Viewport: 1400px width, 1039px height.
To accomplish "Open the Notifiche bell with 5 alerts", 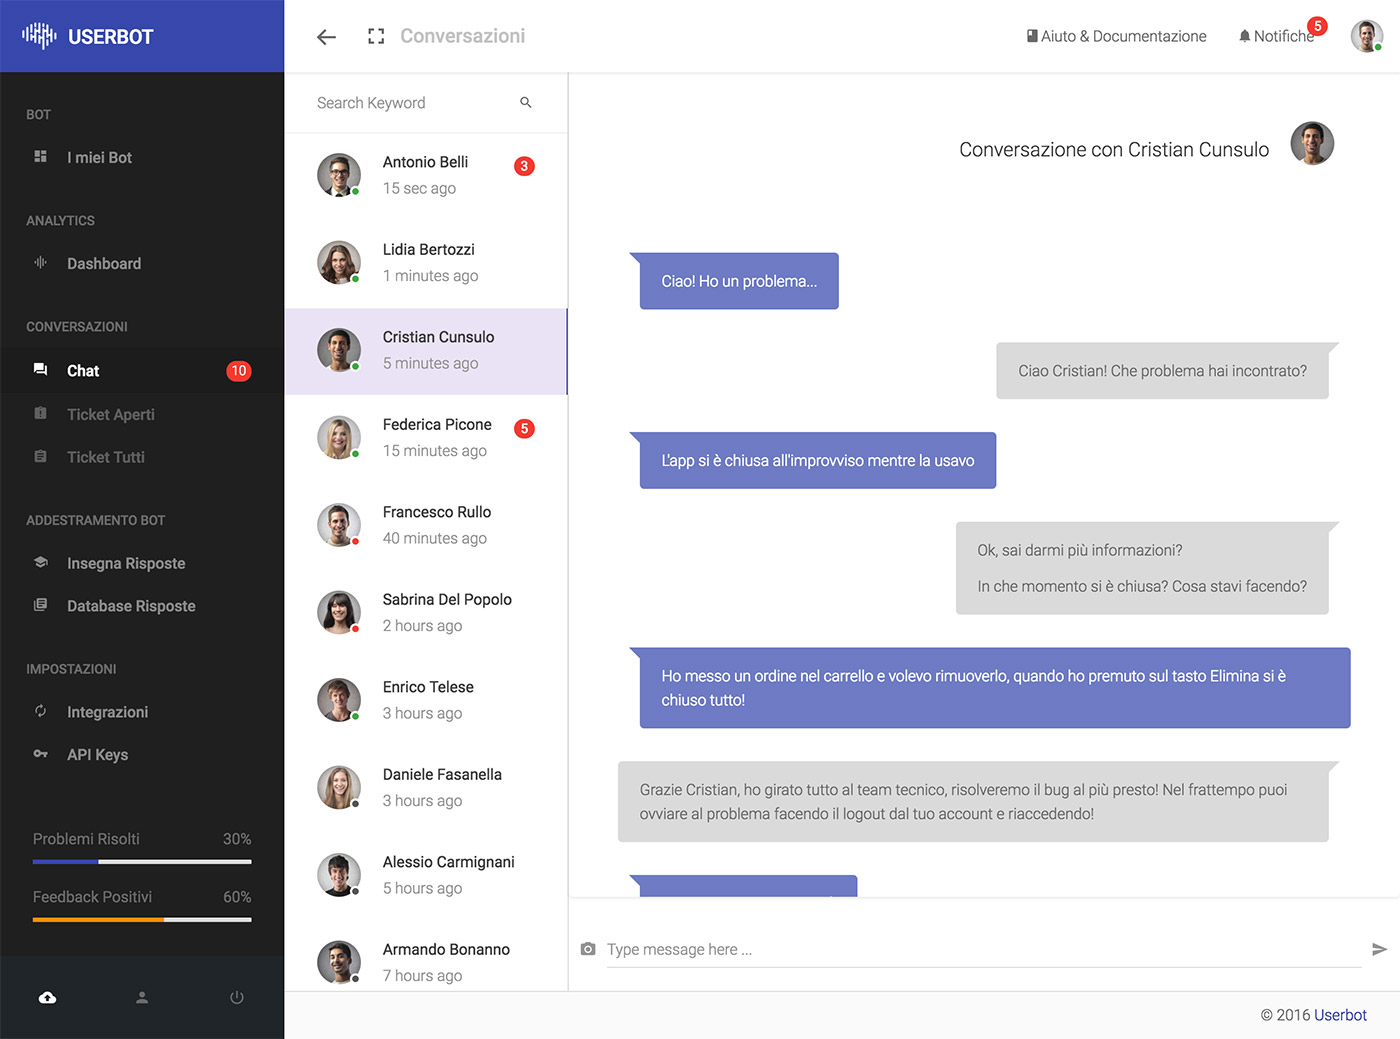I will coord(1283,35).
